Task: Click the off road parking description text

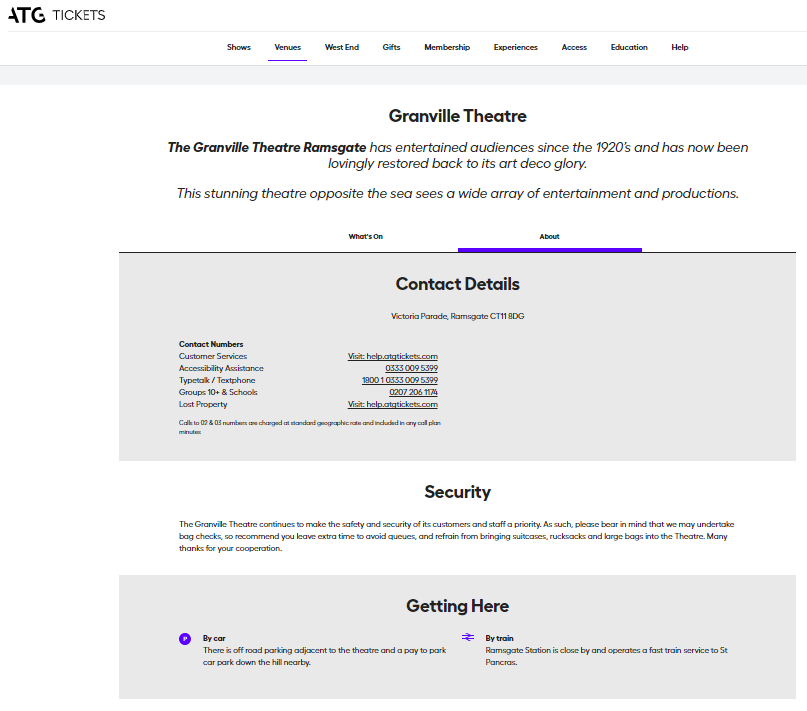Action: pyautogui.click(x=324, y=656)
